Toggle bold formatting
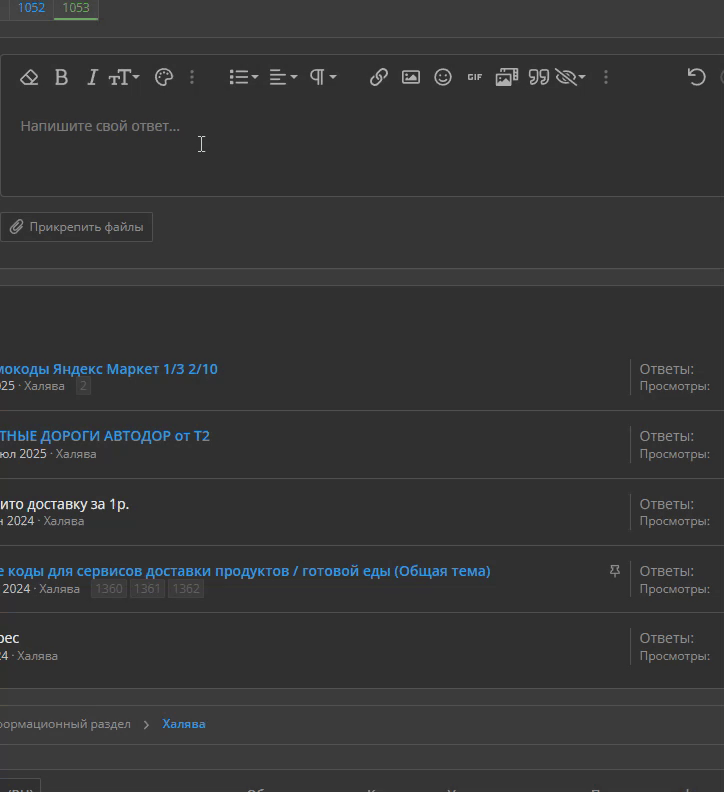 coord(61,77)
